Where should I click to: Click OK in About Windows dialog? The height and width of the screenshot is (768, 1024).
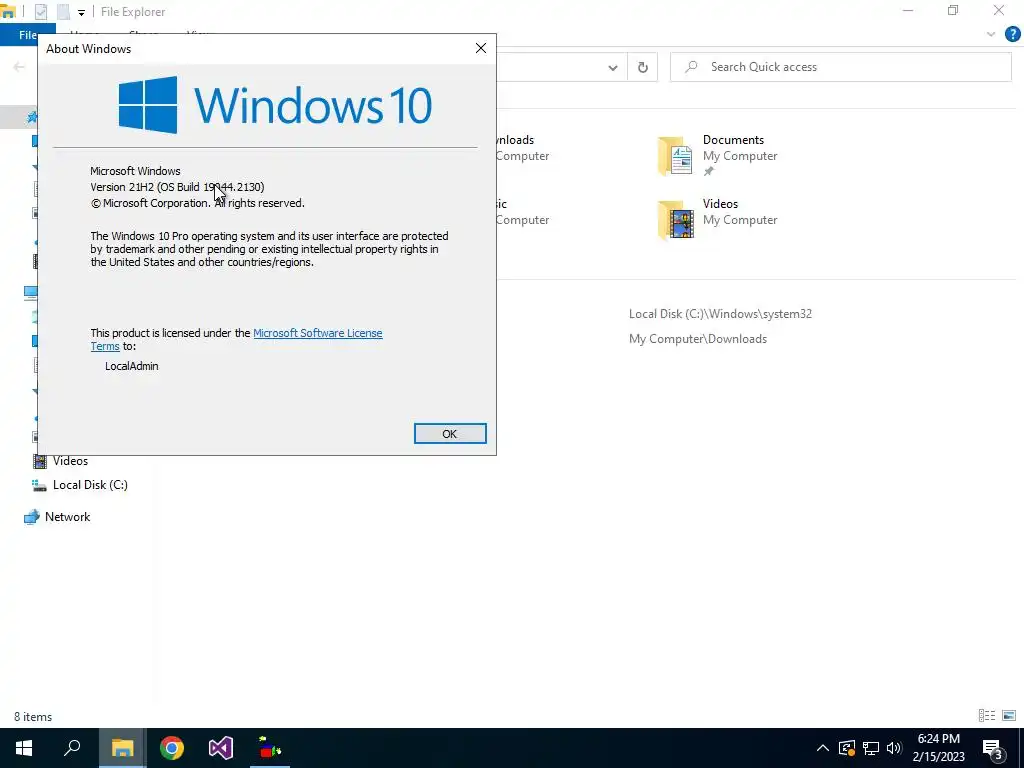[x=450, y=434]
